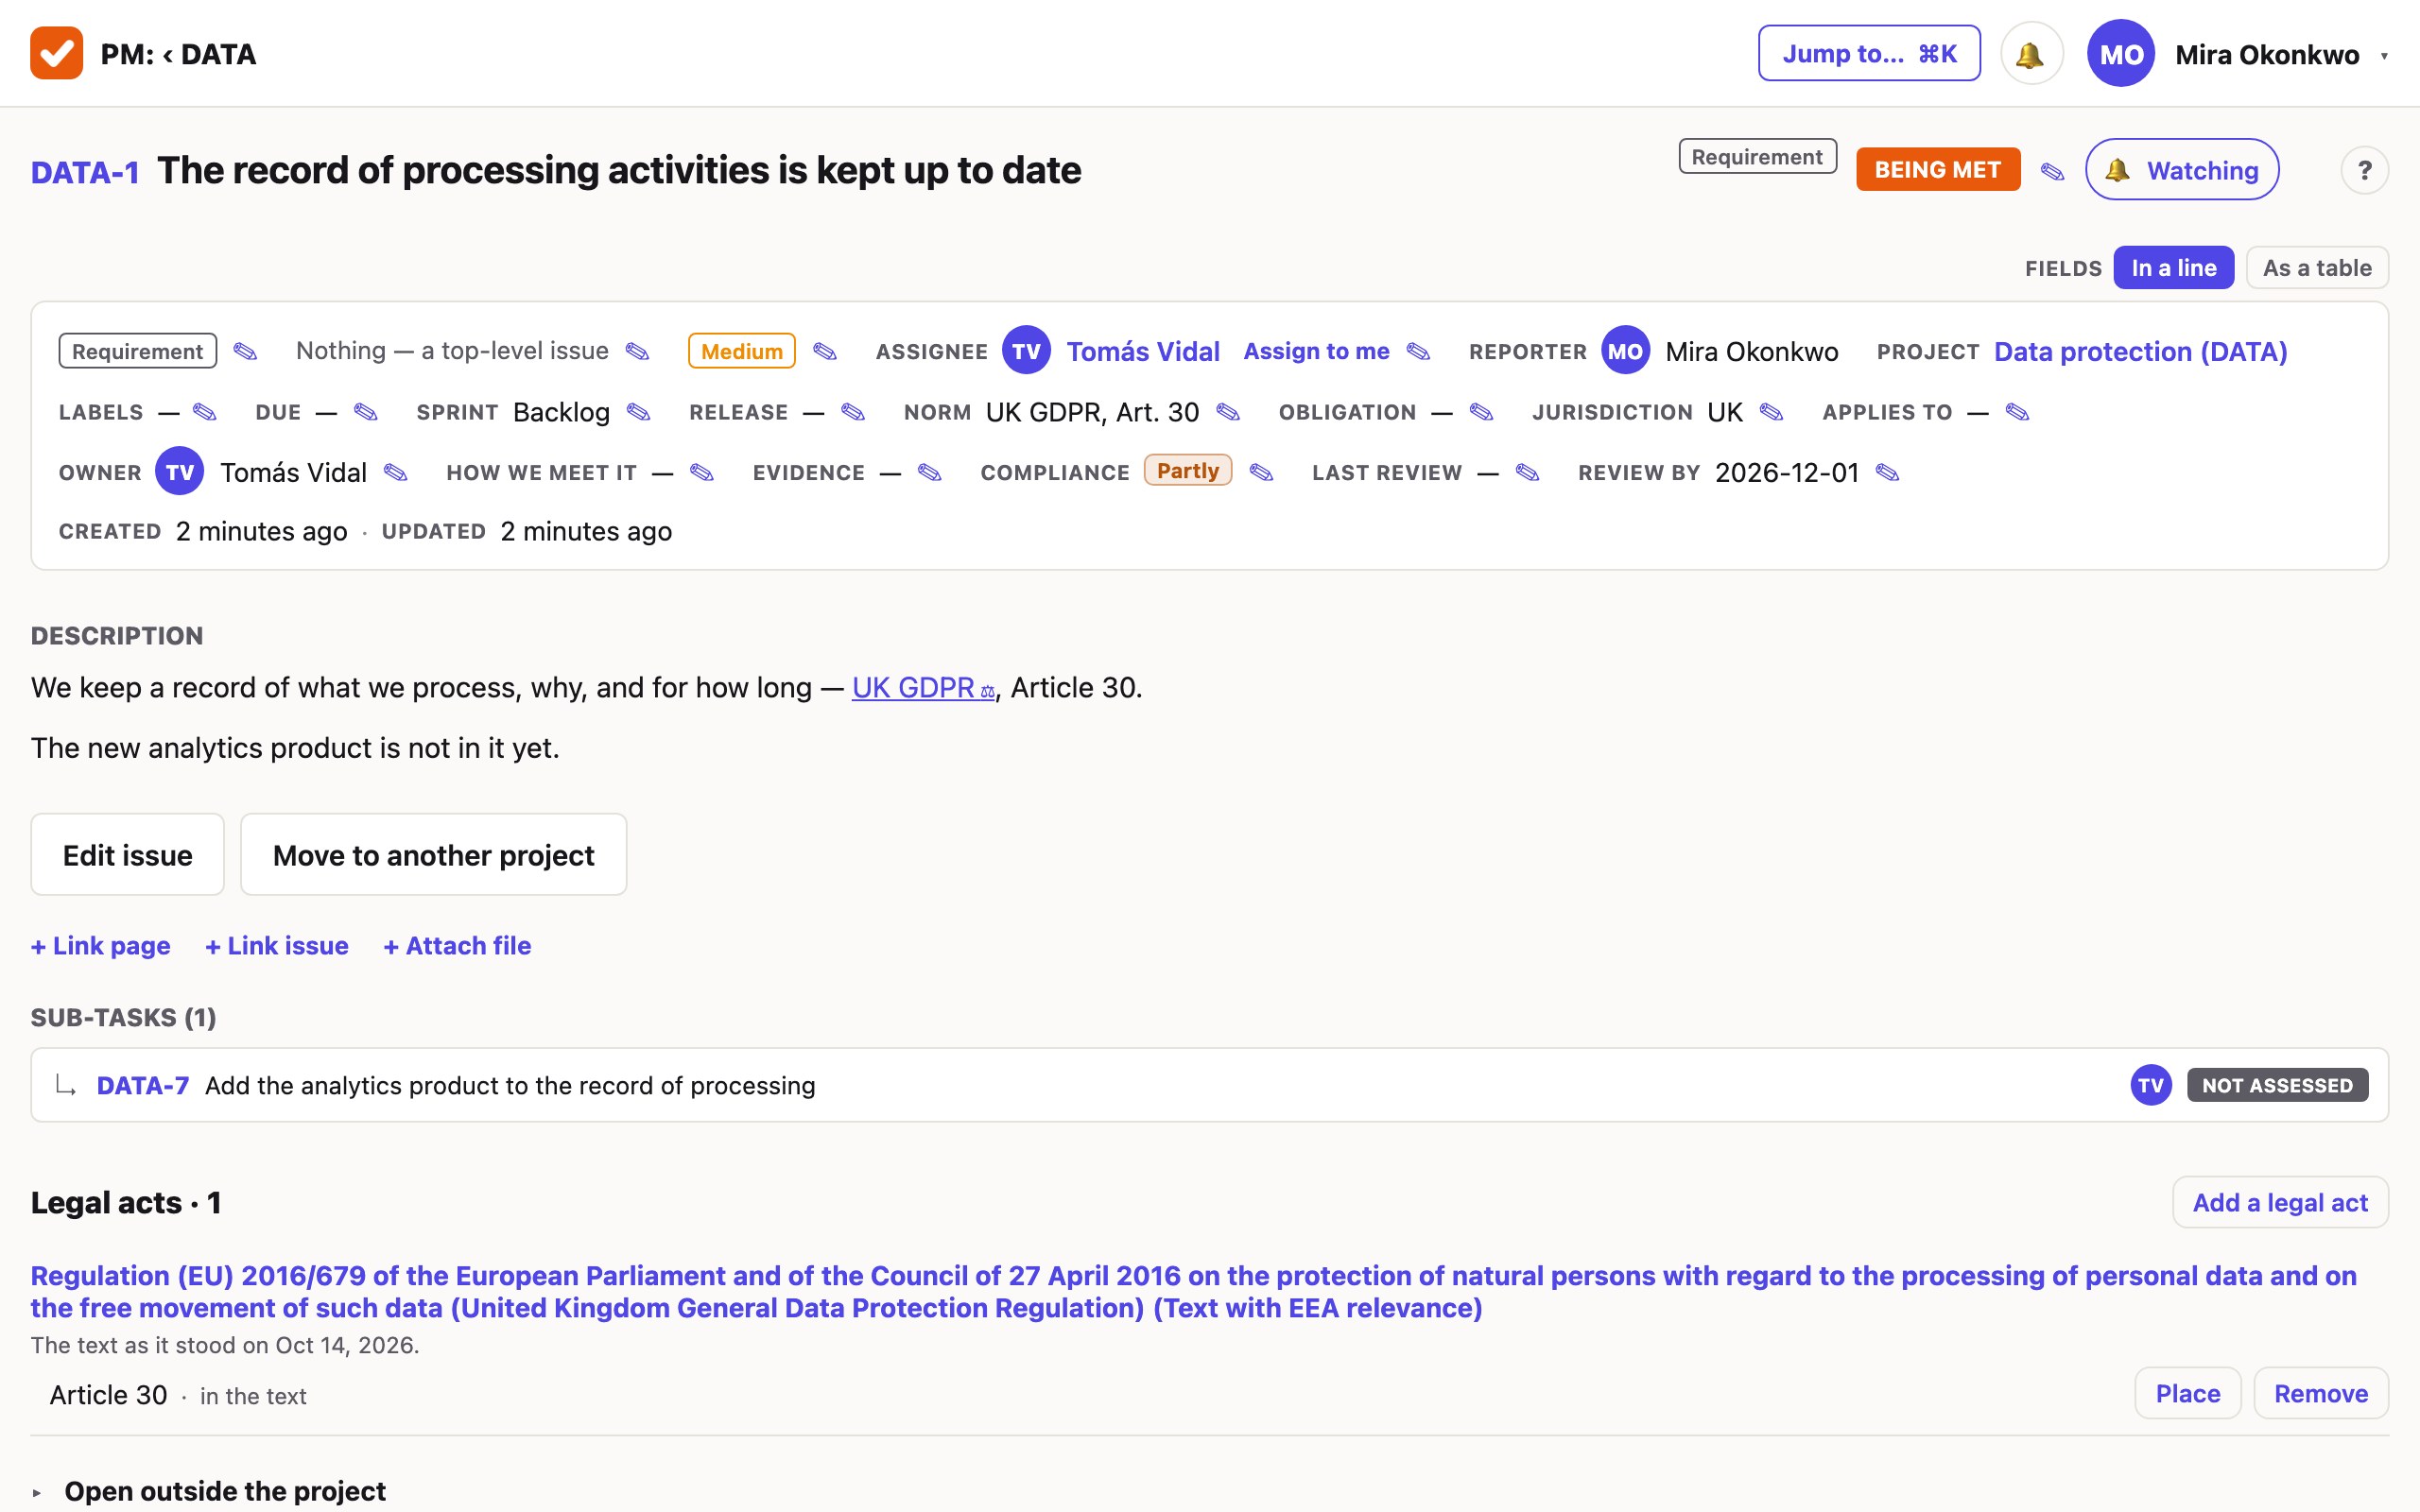The image size is (2420, 1512).
Task: Edit the Due date pencil
Action: [365, 412]
